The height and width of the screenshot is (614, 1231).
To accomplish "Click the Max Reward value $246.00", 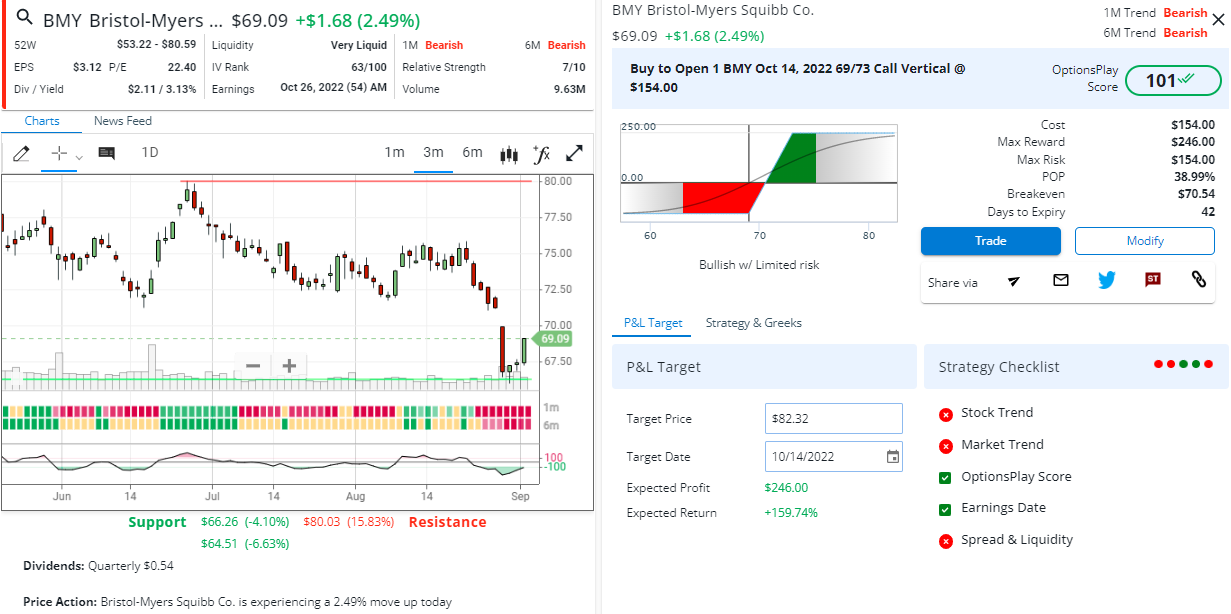I will (x=1193, y=142).
